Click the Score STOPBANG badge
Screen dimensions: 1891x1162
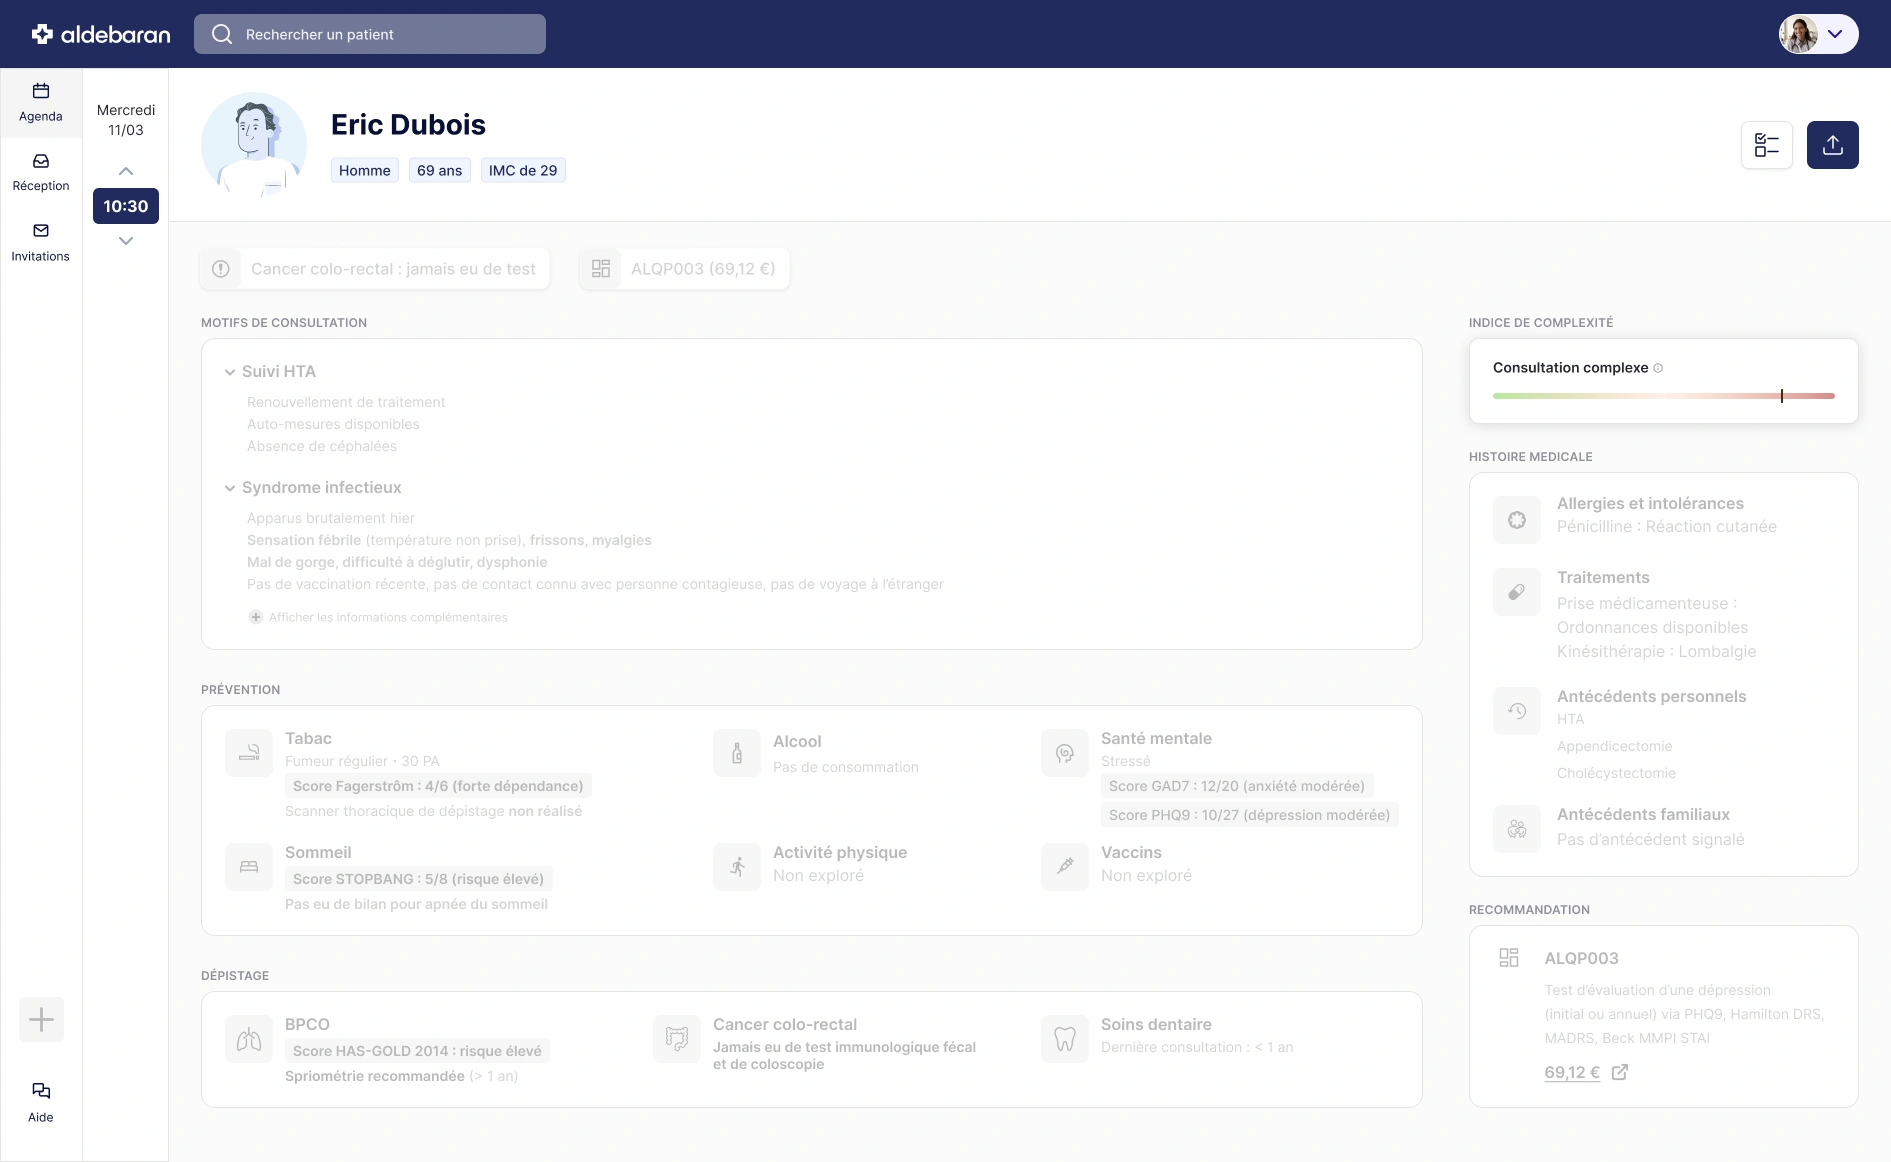click(x=419, y=879)
